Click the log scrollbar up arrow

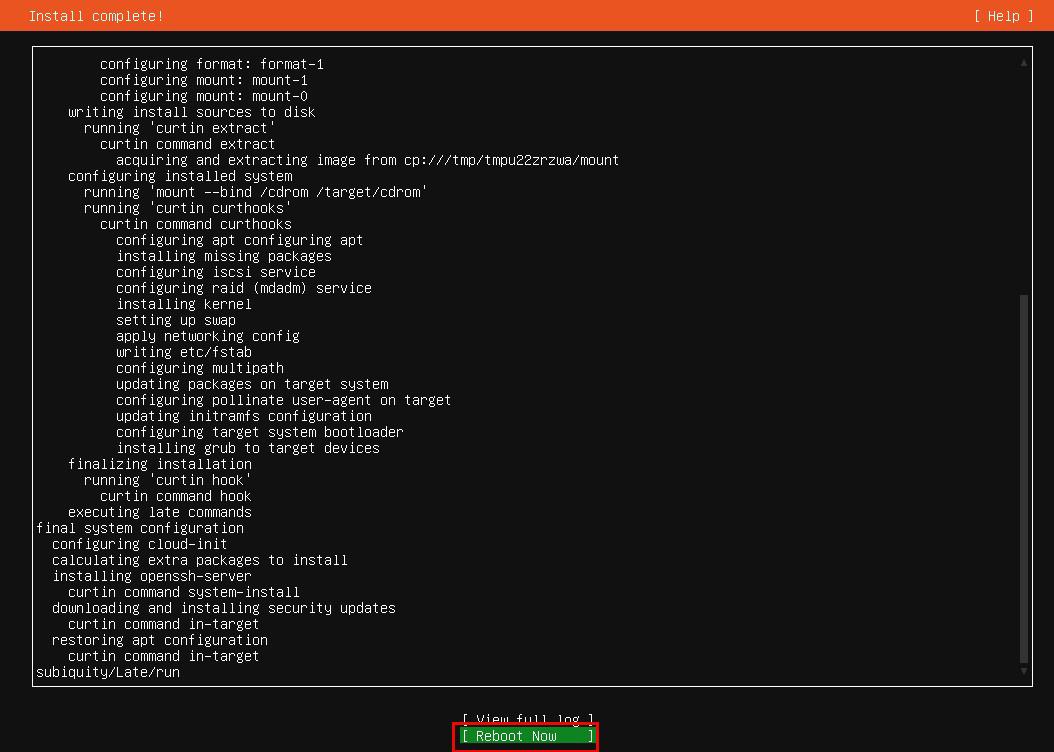(1024, 63)
